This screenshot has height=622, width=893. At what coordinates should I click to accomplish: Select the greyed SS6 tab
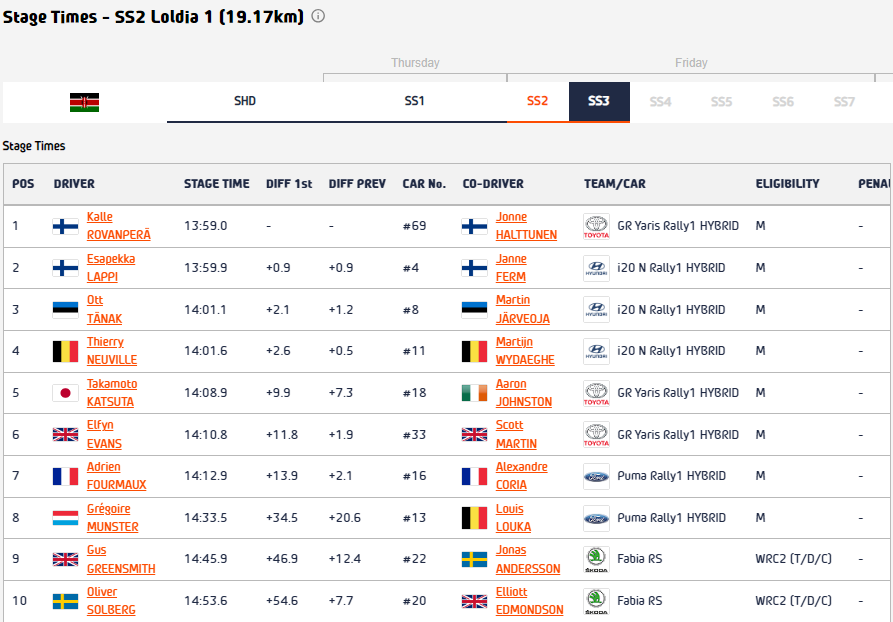click(x=783, y=102)
